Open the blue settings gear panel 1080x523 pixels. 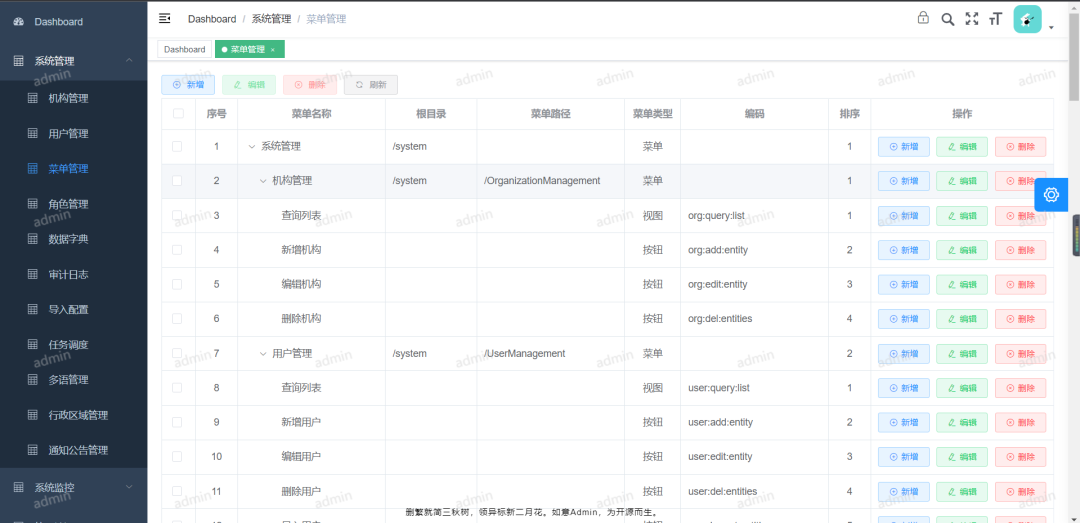[1051, 195]
